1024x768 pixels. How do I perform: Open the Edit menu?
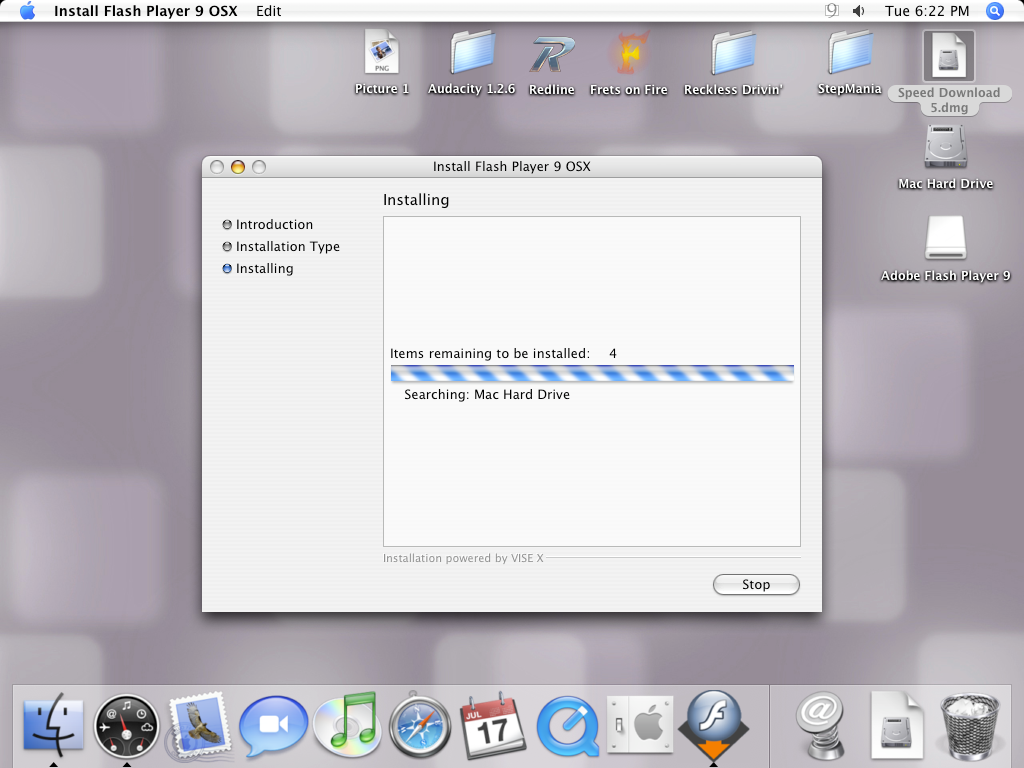coord(268,11)
